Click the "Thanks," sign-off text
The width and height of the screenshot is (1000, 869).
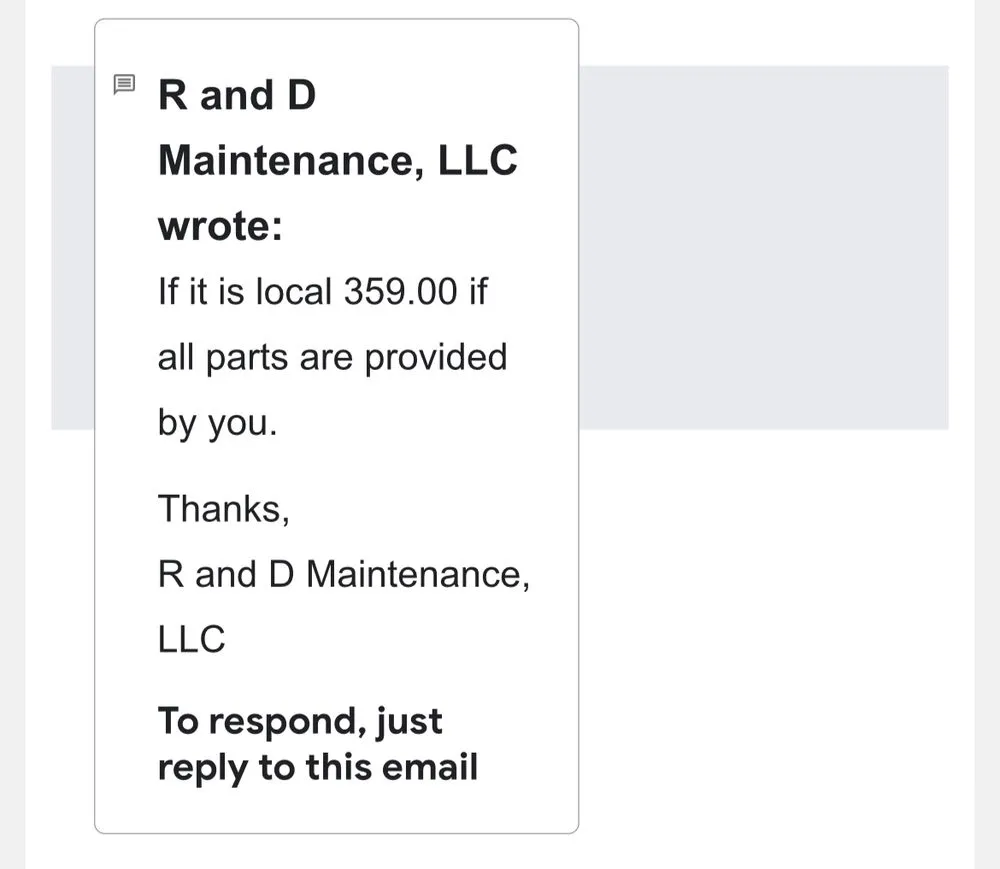pos(223,509)
